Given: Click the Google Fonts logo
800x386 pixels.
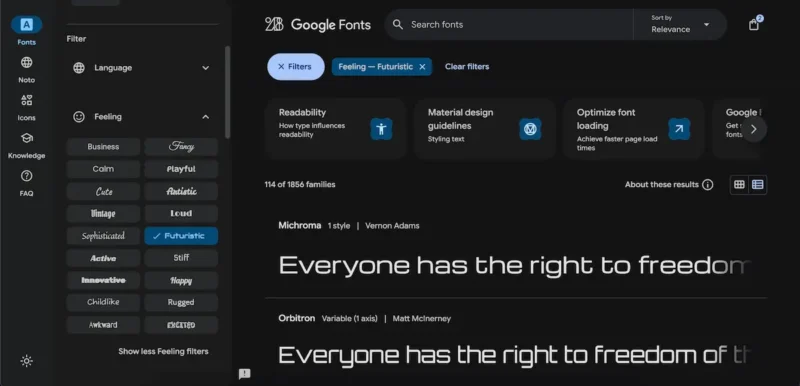Looking at the screenshot, I should coord(318,24).
